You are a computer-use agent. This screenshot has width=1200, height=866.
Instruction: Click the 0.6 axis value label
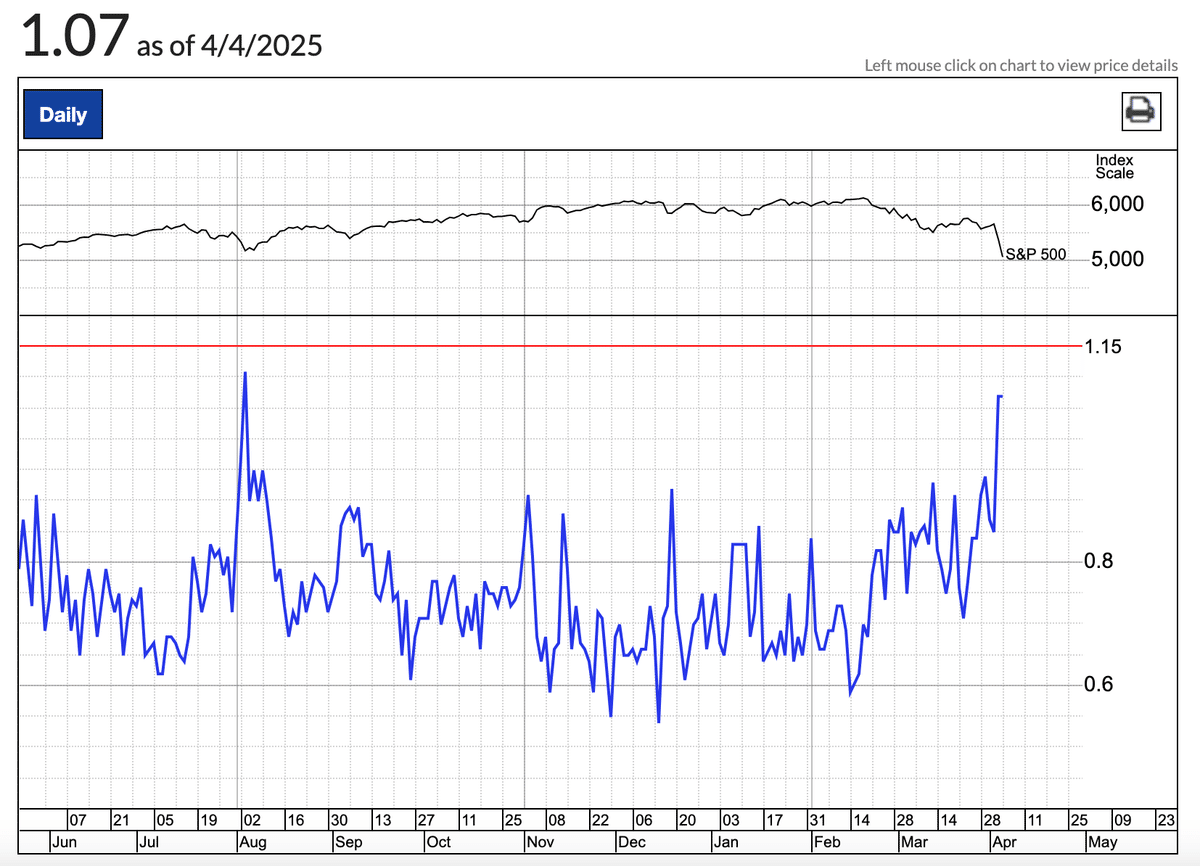[x=1098, y=685]
